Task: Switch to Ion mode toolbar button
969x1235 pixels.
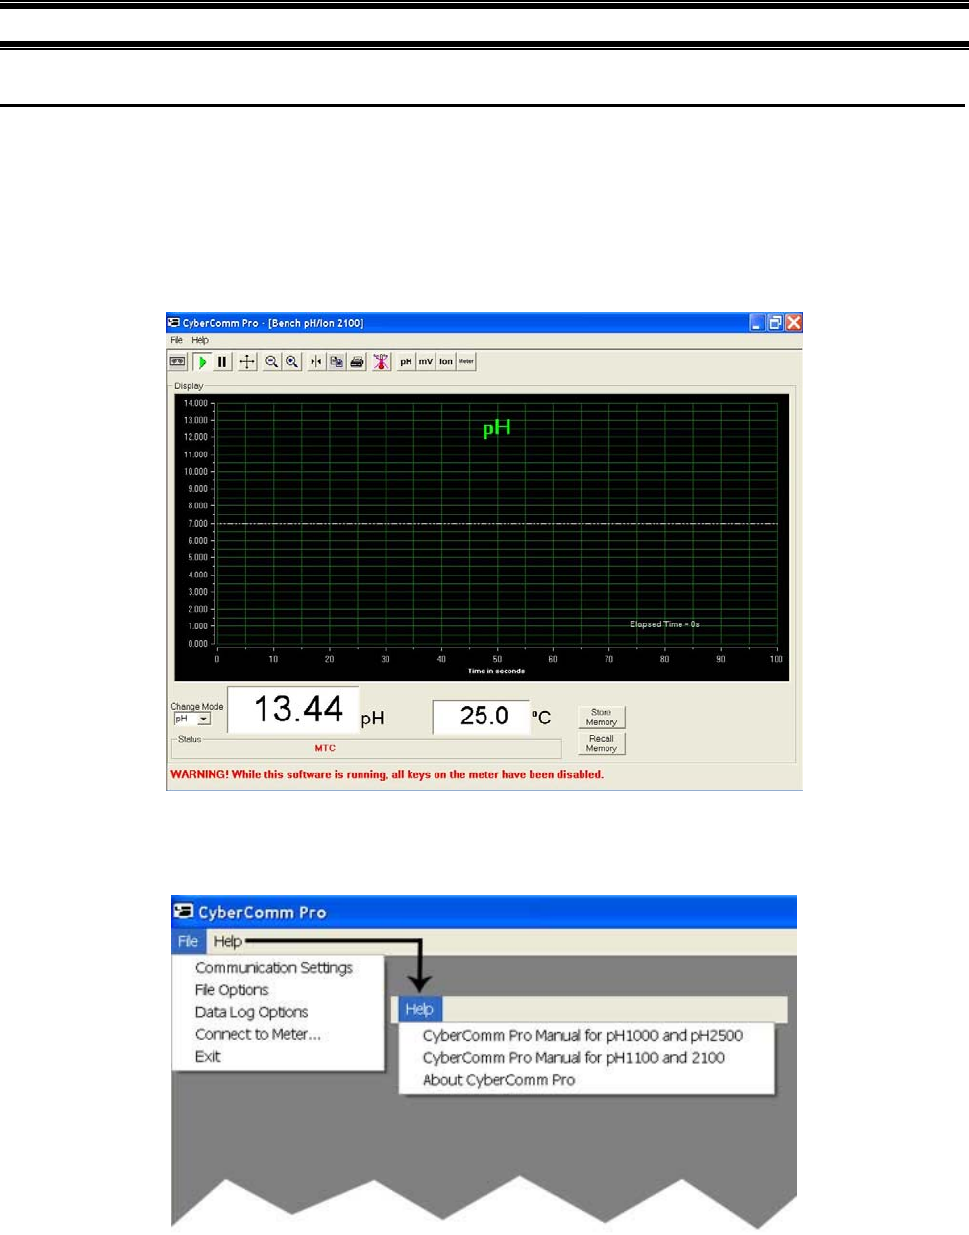Action: (445, 362)
